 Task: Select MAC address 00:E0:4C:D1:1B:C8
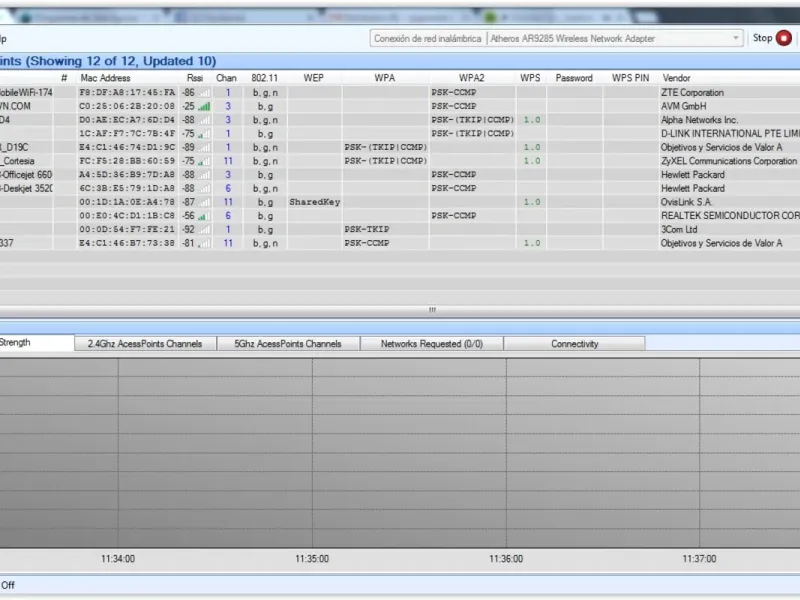[x=127, y=216]
